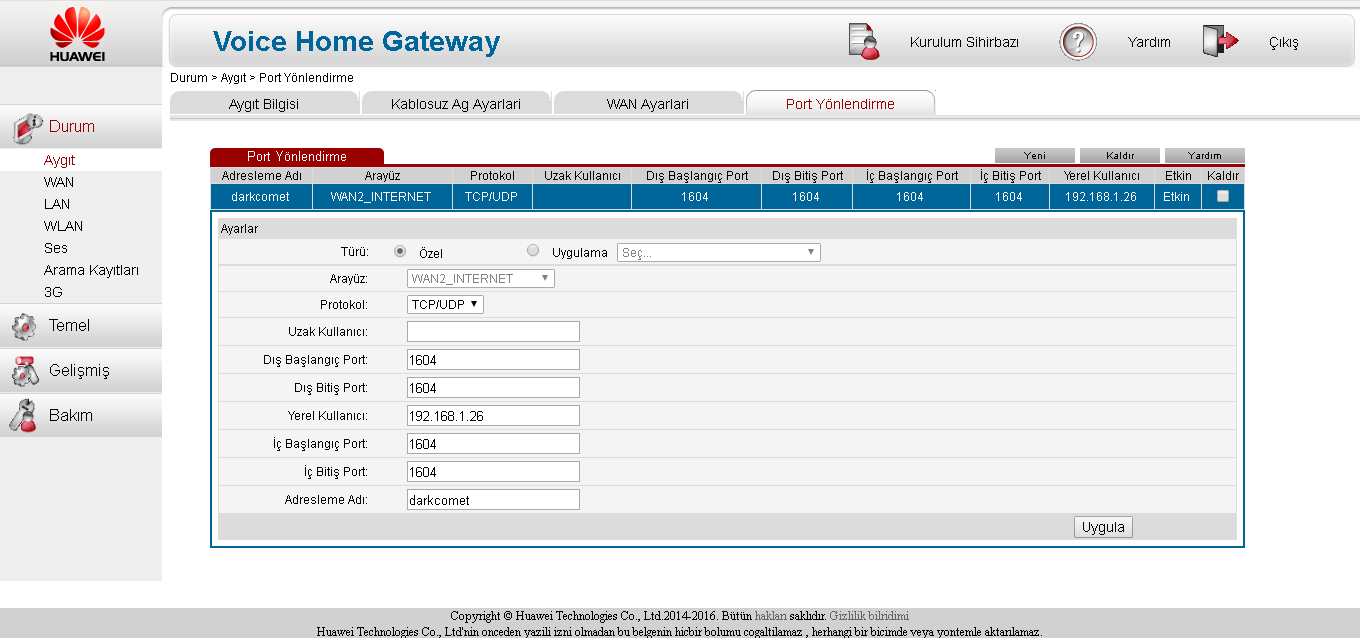
Task: Click the İç Bitiş Port field
Action: click(x=493, y=472)
